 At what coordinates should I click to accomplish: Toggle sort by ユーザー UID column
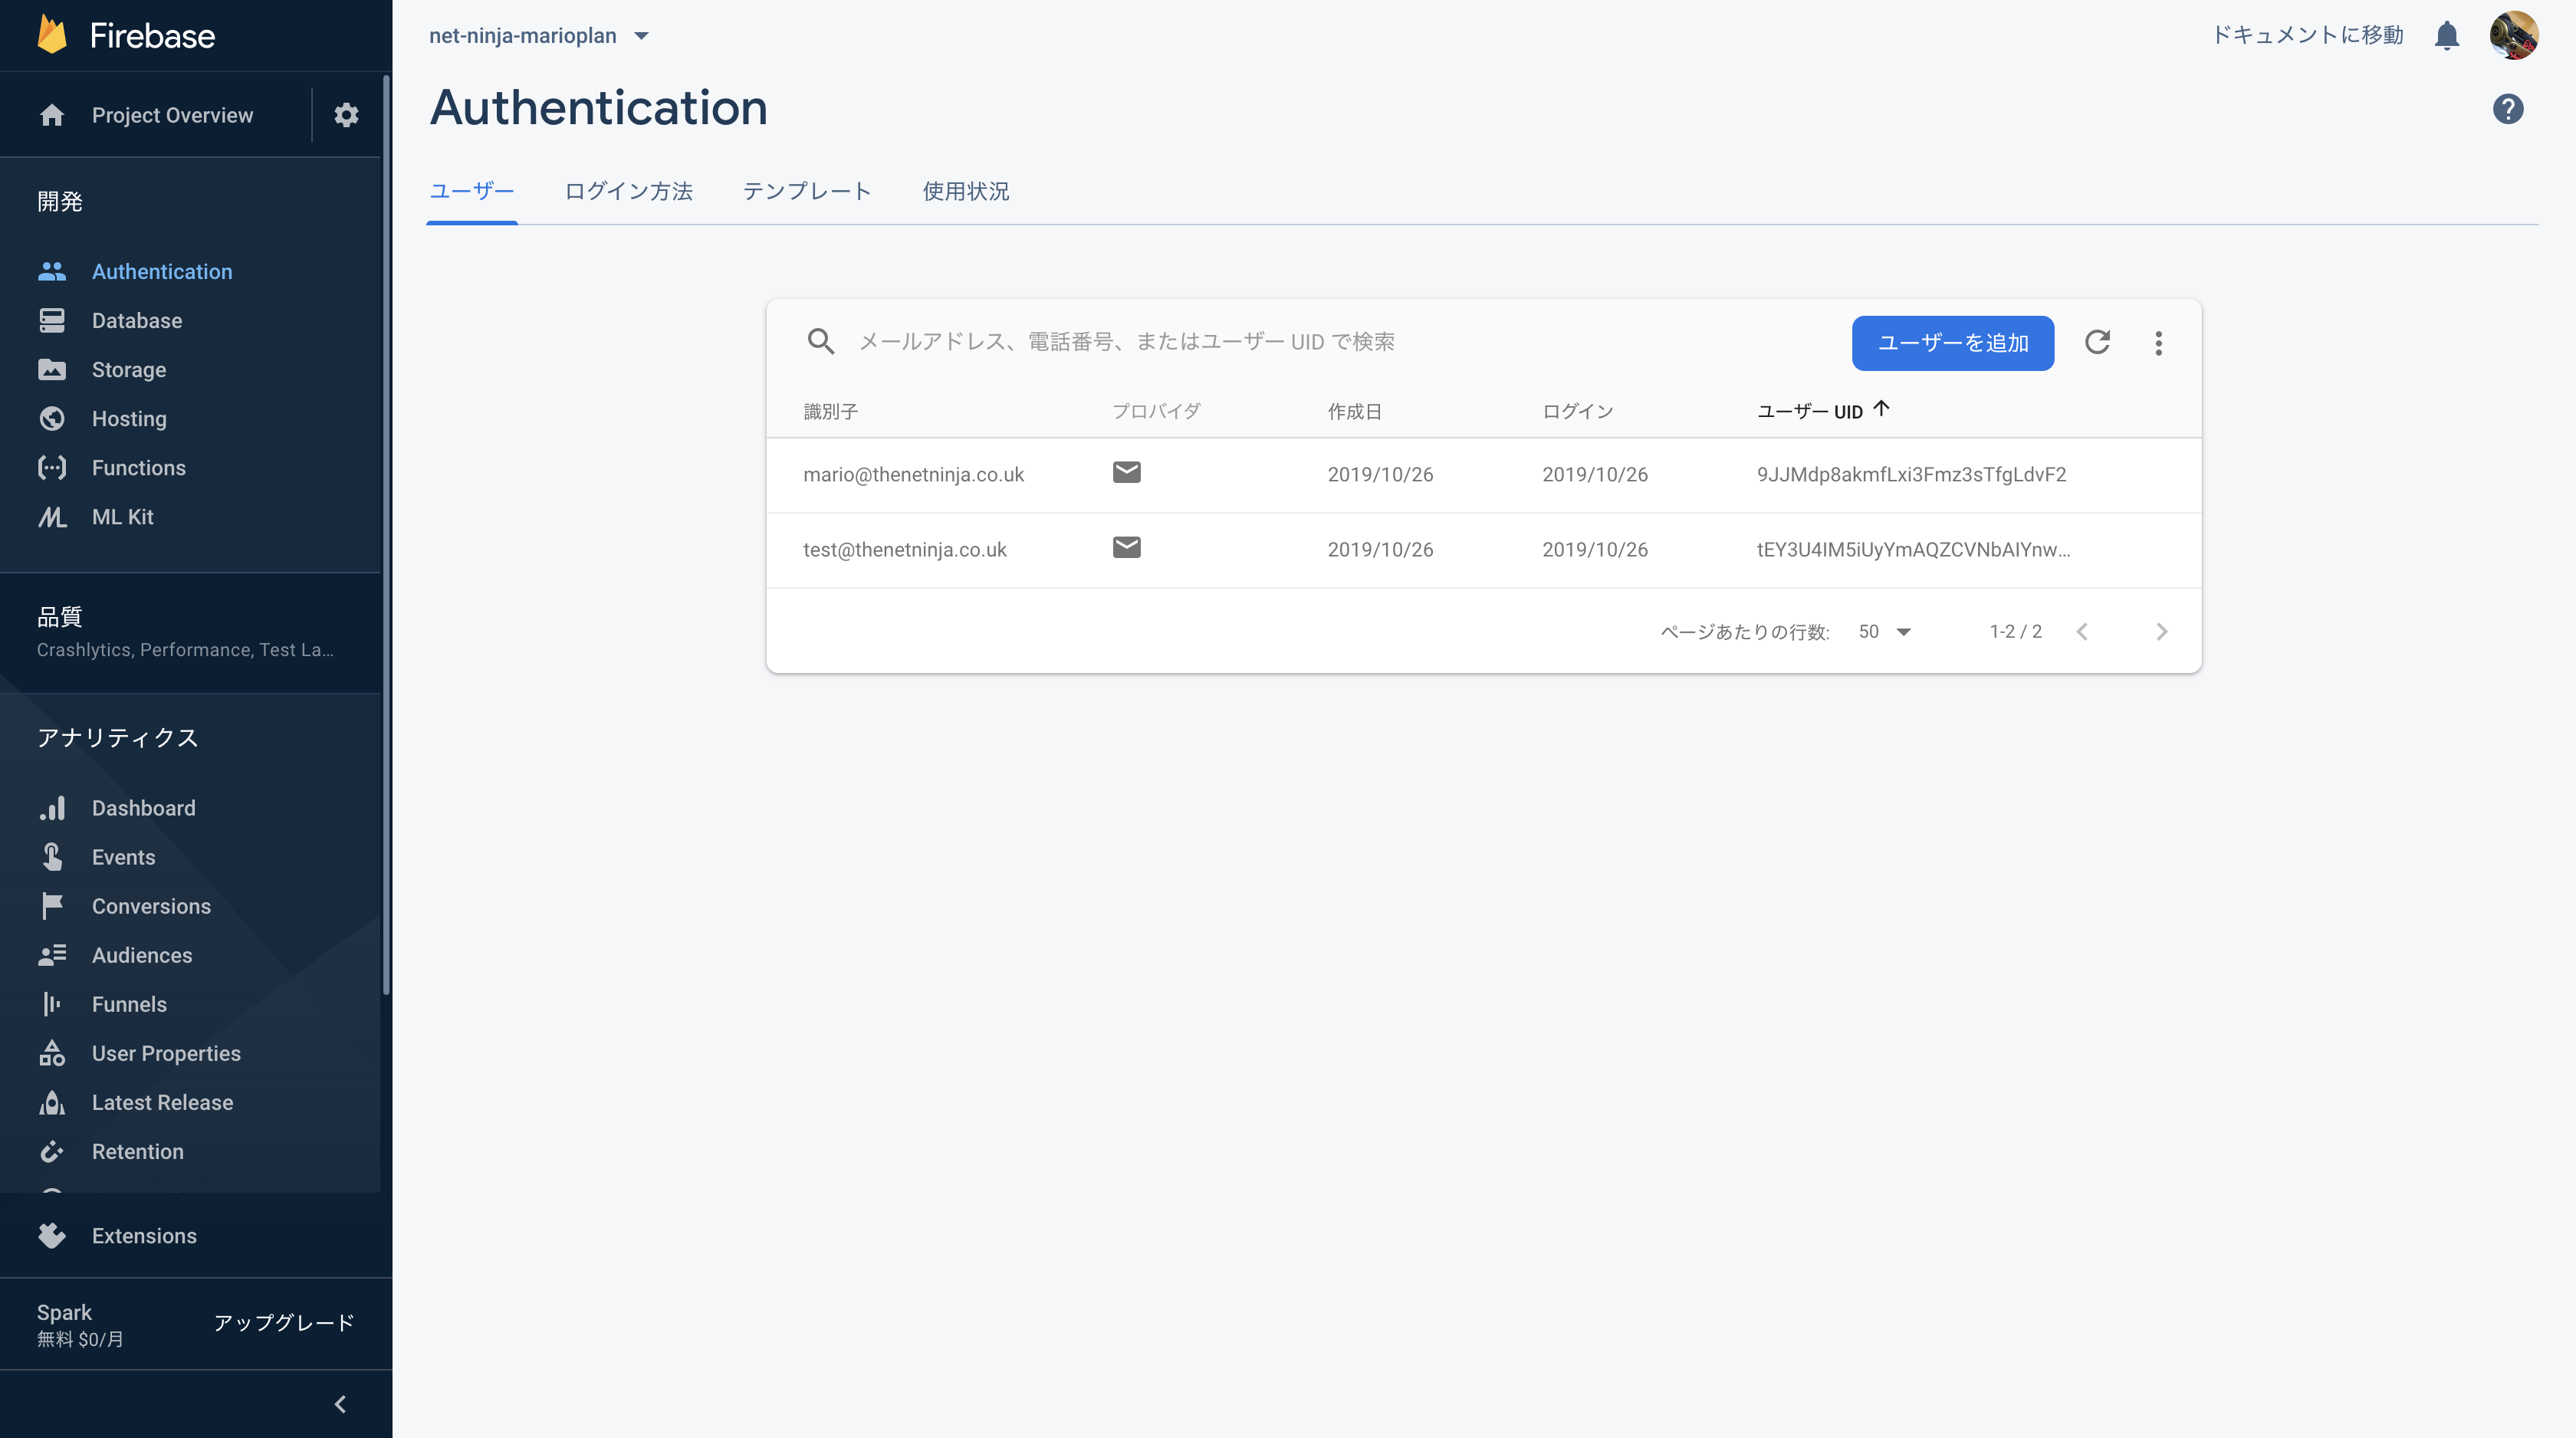click(1822, 410)
